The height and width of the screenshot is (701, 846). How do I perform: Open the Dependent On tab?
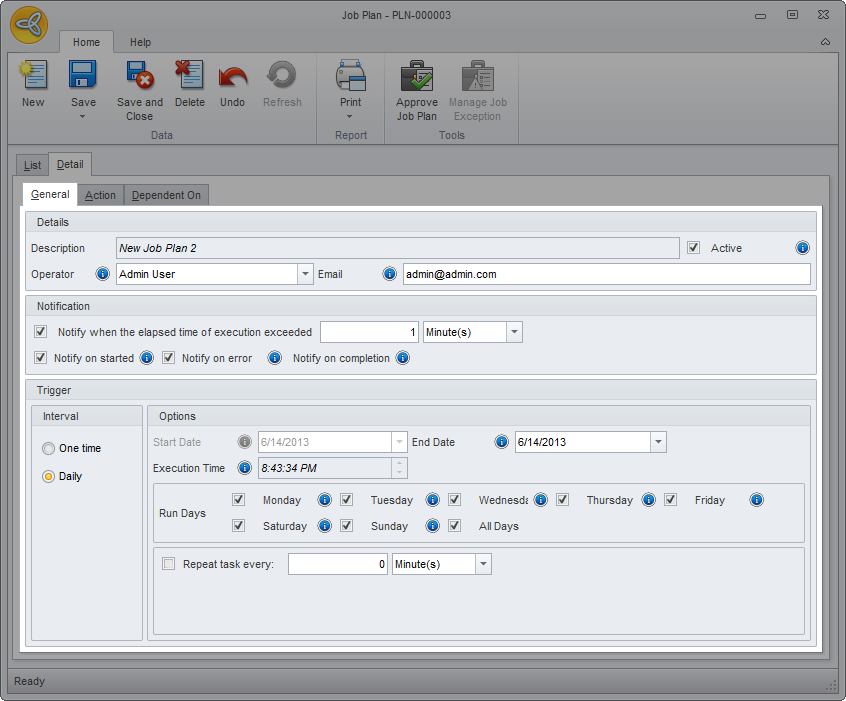[166, 195]
